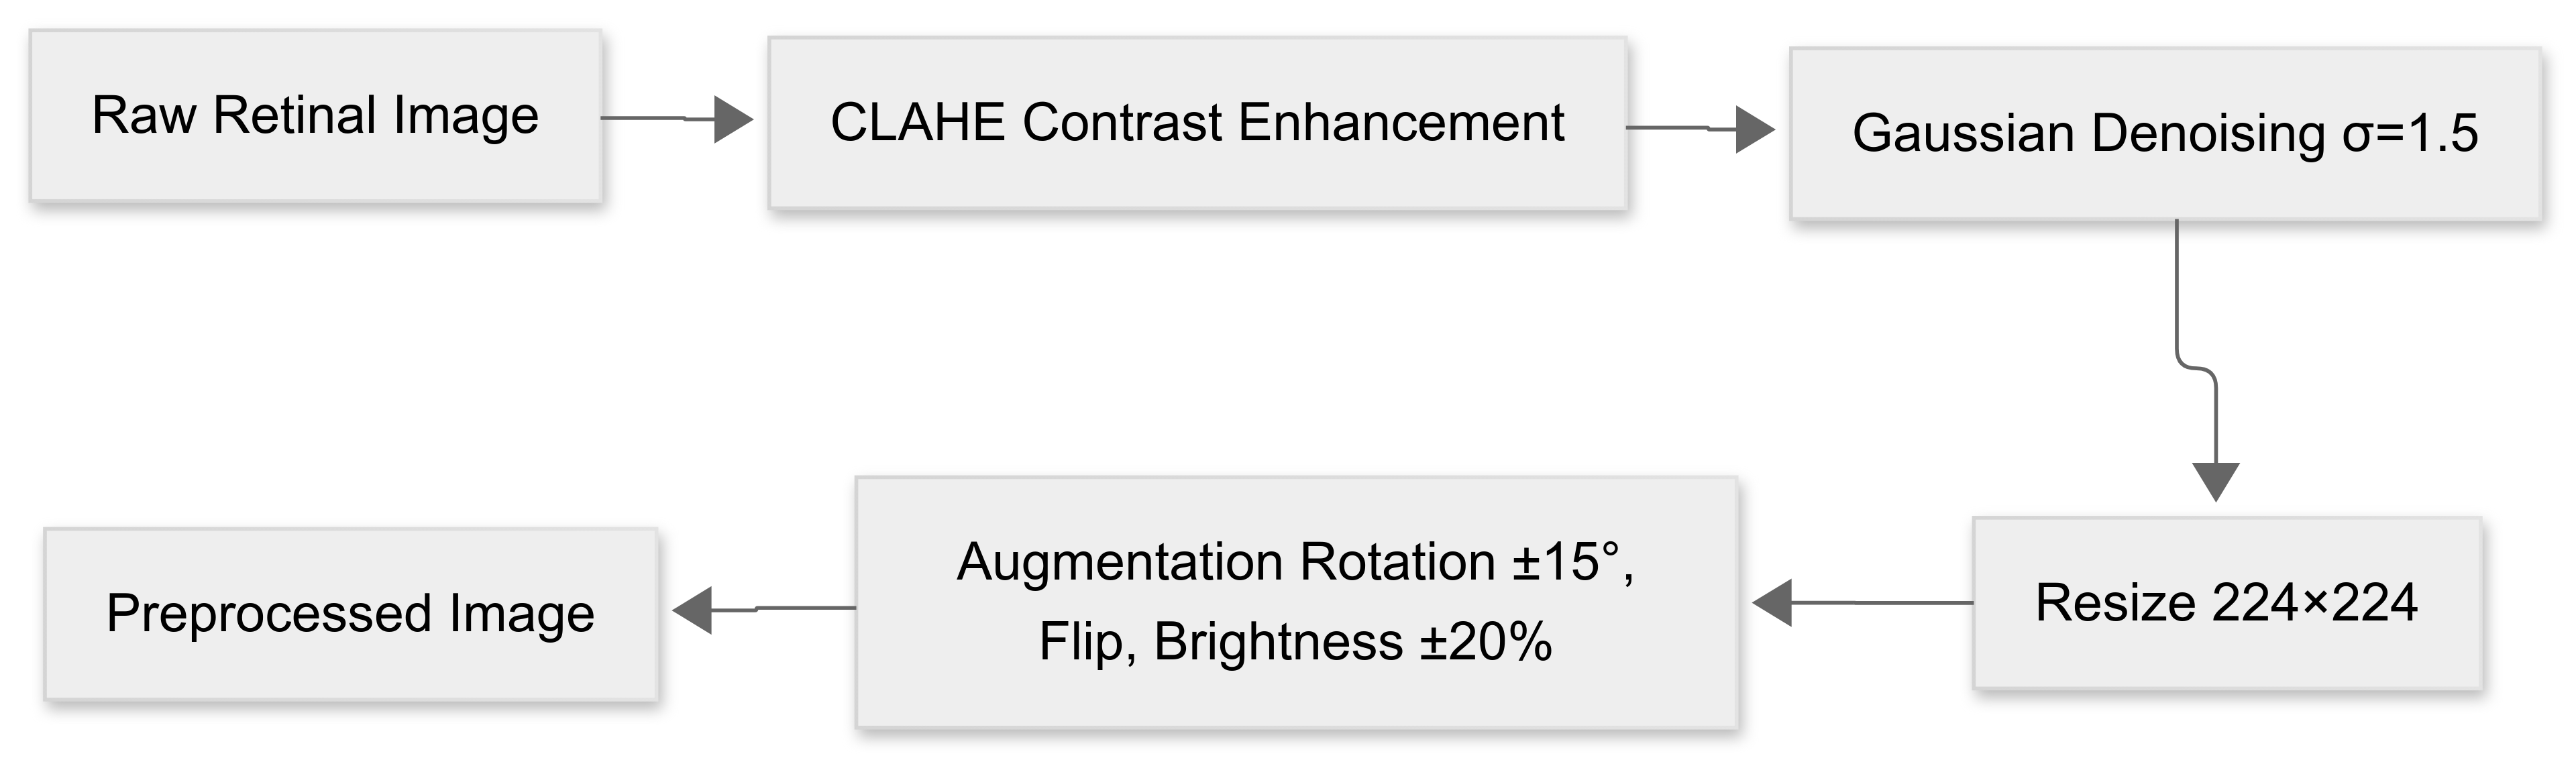Click arrowhead pointing into CLAHE Contrast Enhancement
Screen dimensions: 2576x760
tap(733, 119)
